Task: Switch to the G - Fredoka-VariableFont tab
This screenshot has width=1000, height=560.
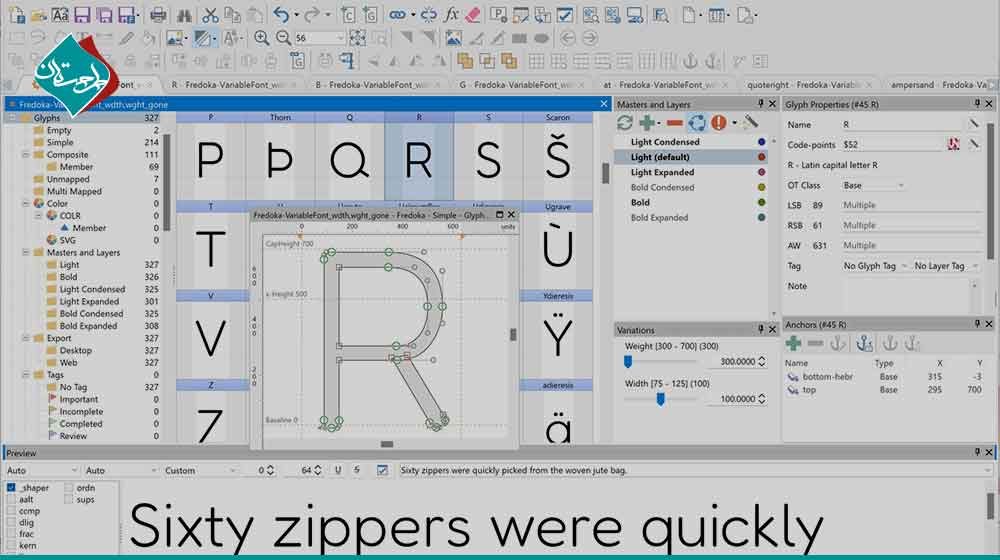Action: pos(522,84)
